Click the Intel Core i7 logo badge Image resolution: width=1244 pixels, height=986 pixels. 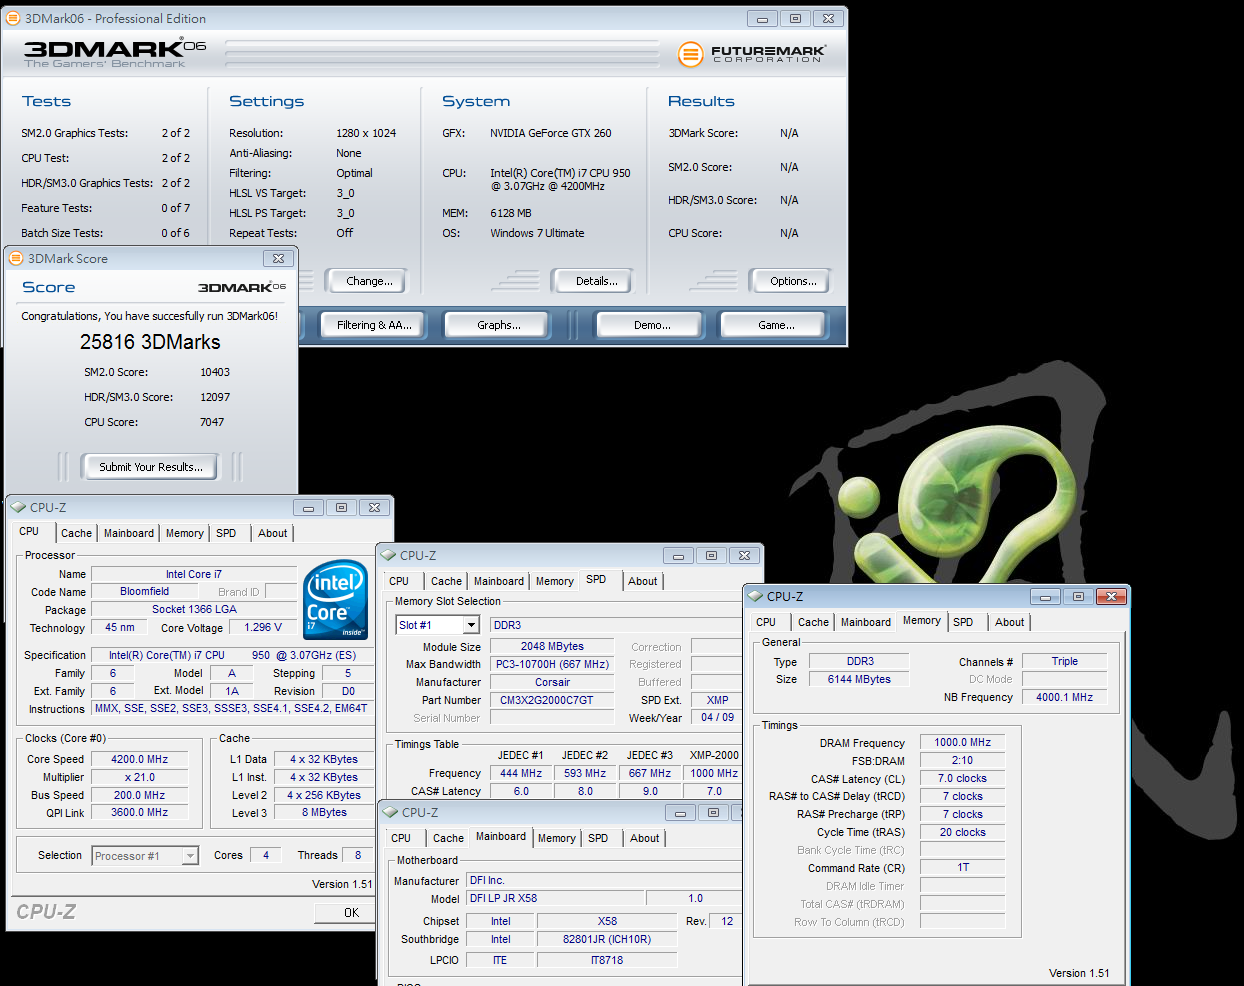(x=335, y=599)
